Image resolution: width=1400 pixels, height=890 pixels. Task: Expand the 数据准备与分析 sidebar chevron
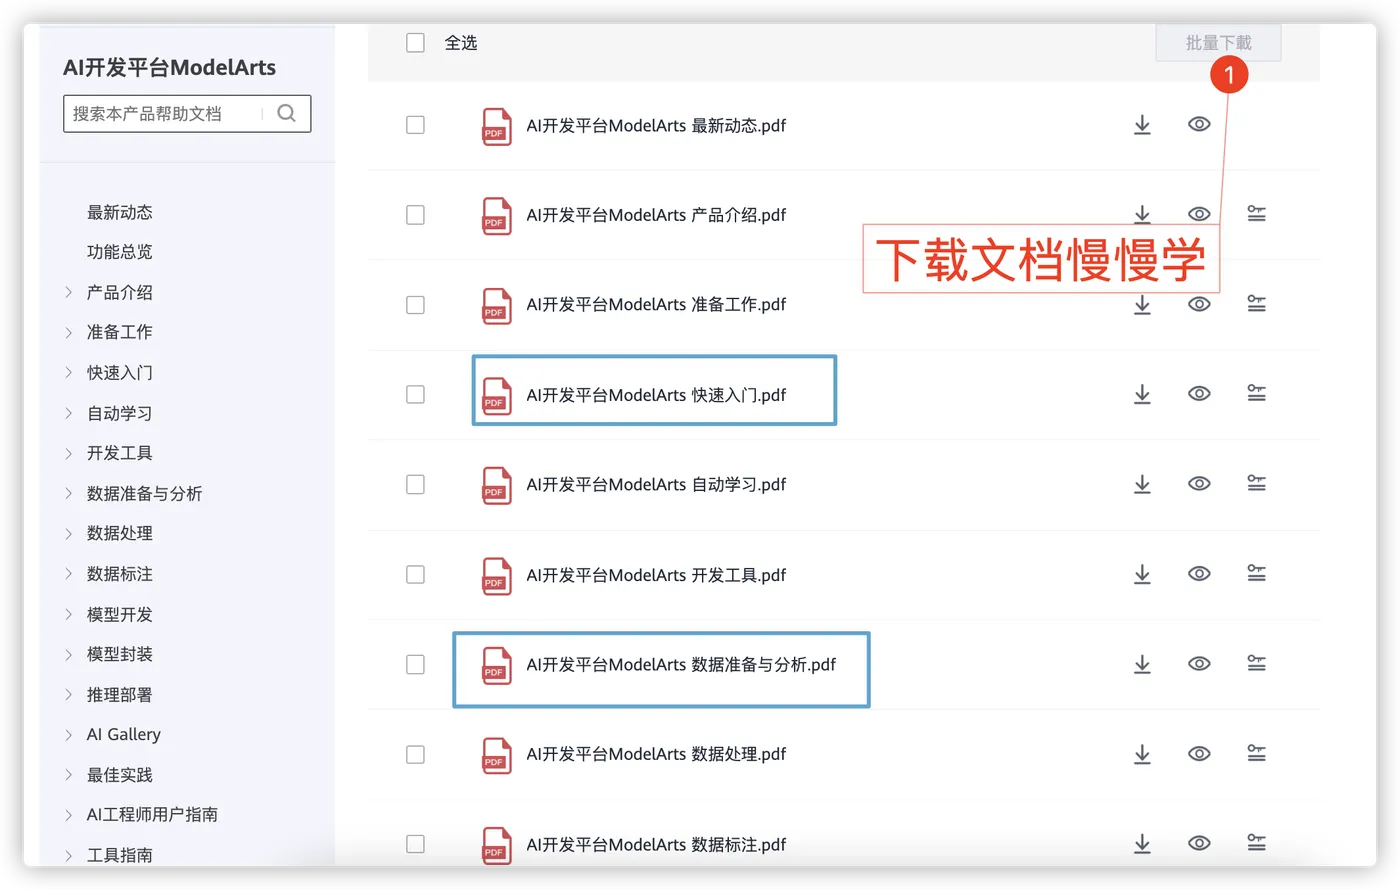[x=68, y=493]
